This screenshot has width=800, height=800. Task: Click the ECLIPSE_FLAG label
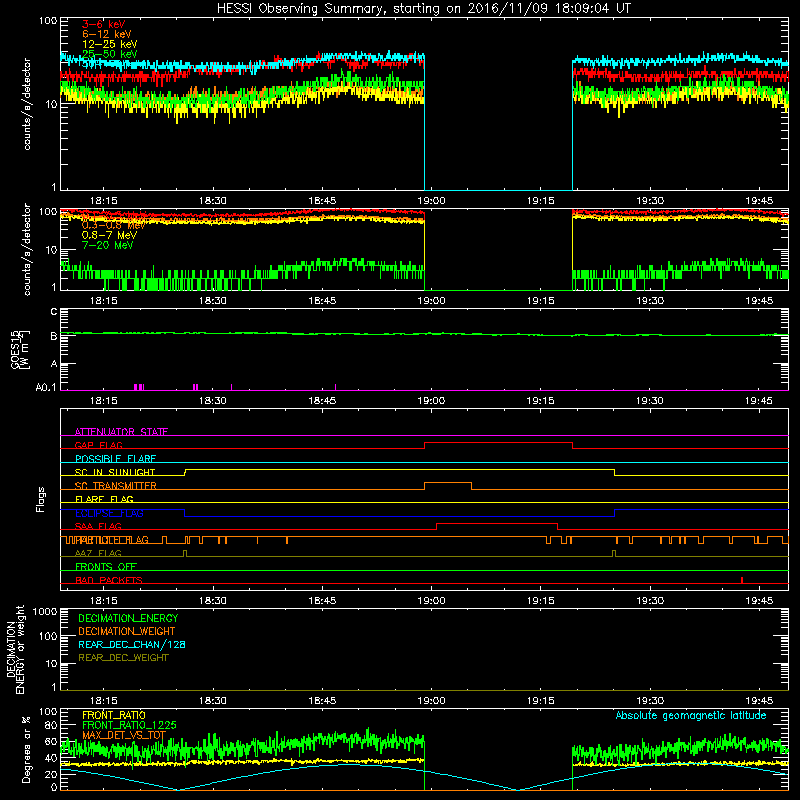coord(109,513)
